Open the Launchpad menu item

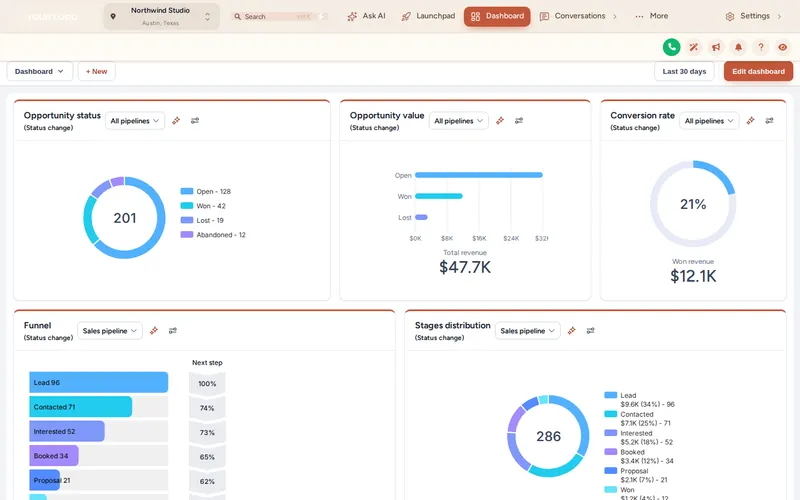[428, 16]
